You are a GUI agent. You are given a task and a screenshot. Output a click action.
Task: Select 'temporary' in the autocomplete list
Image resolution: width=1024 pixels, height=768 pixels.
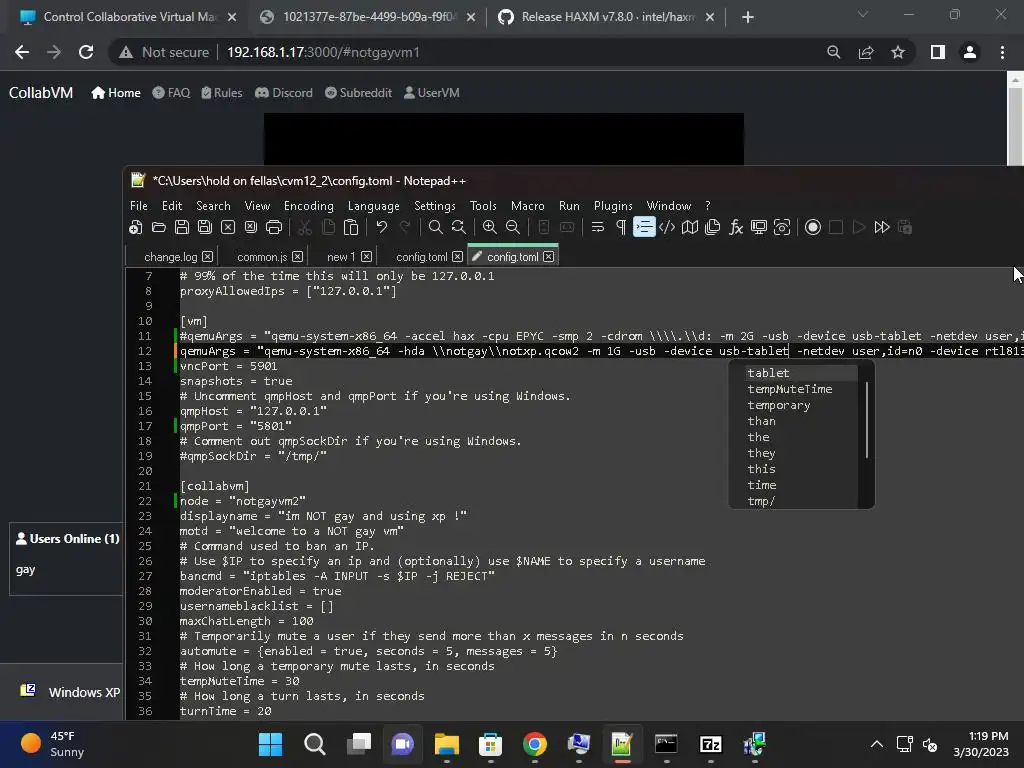(x=779, y=405)
